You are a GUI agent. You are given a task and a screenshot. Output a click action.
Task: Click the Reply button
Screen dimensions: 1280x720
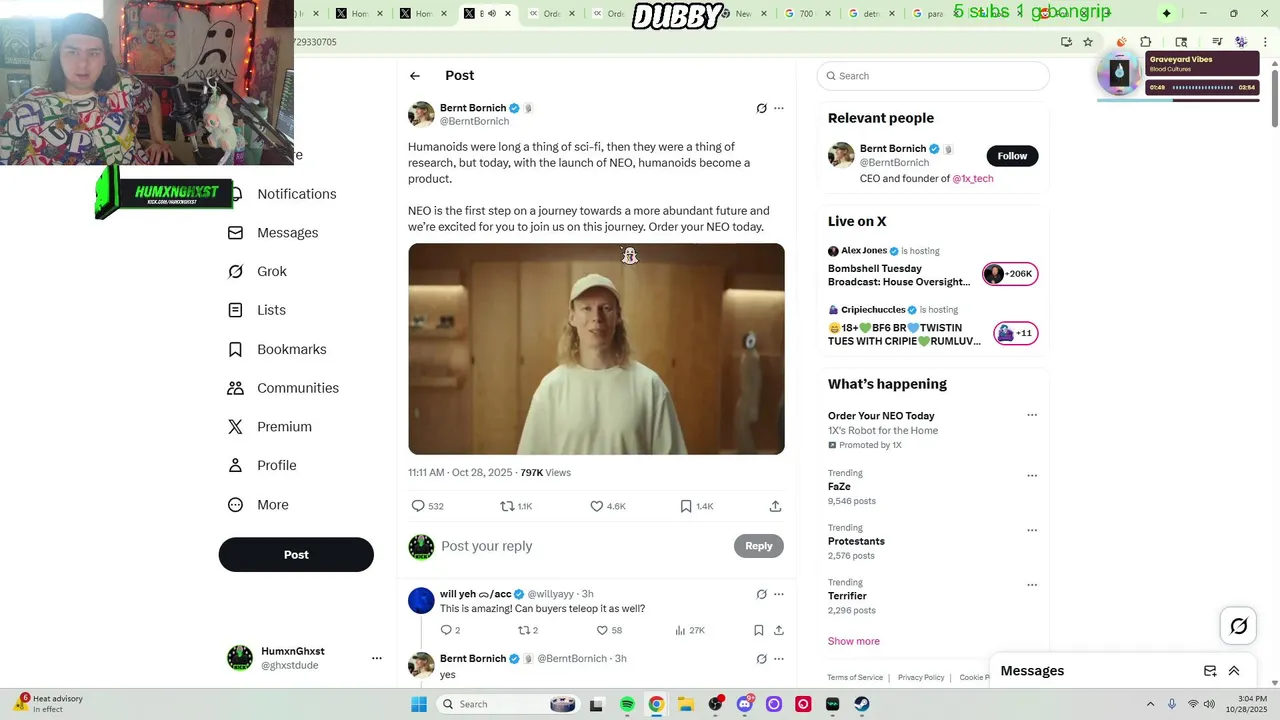point(759,546)
